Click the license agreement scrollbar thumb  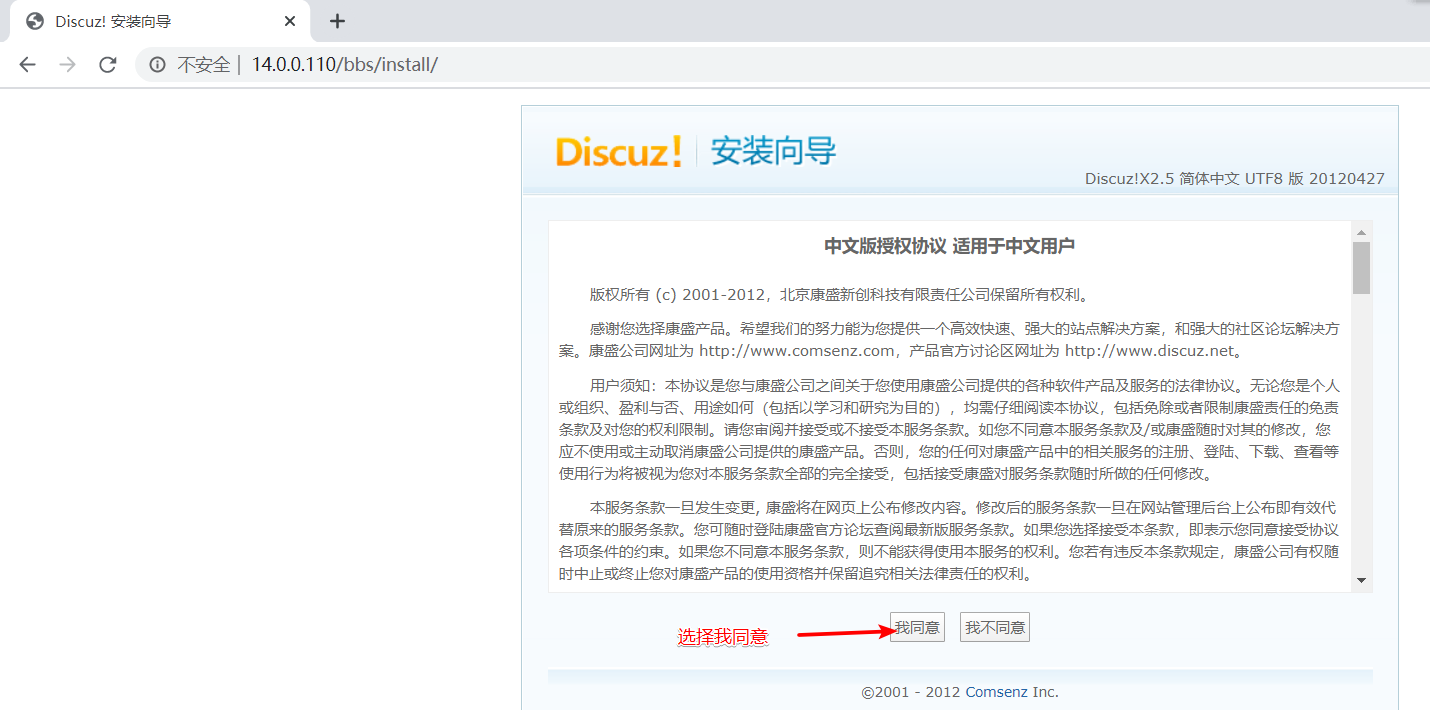click(1361, 268)
